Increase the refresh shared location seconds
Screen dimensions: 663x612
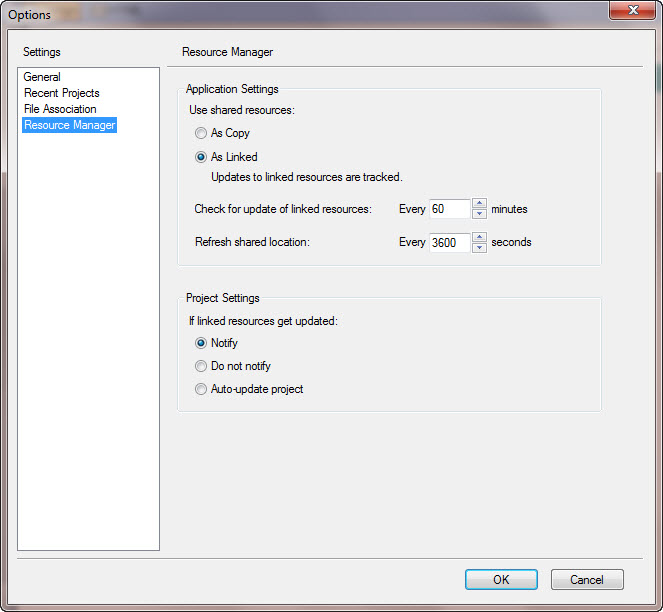479,237
